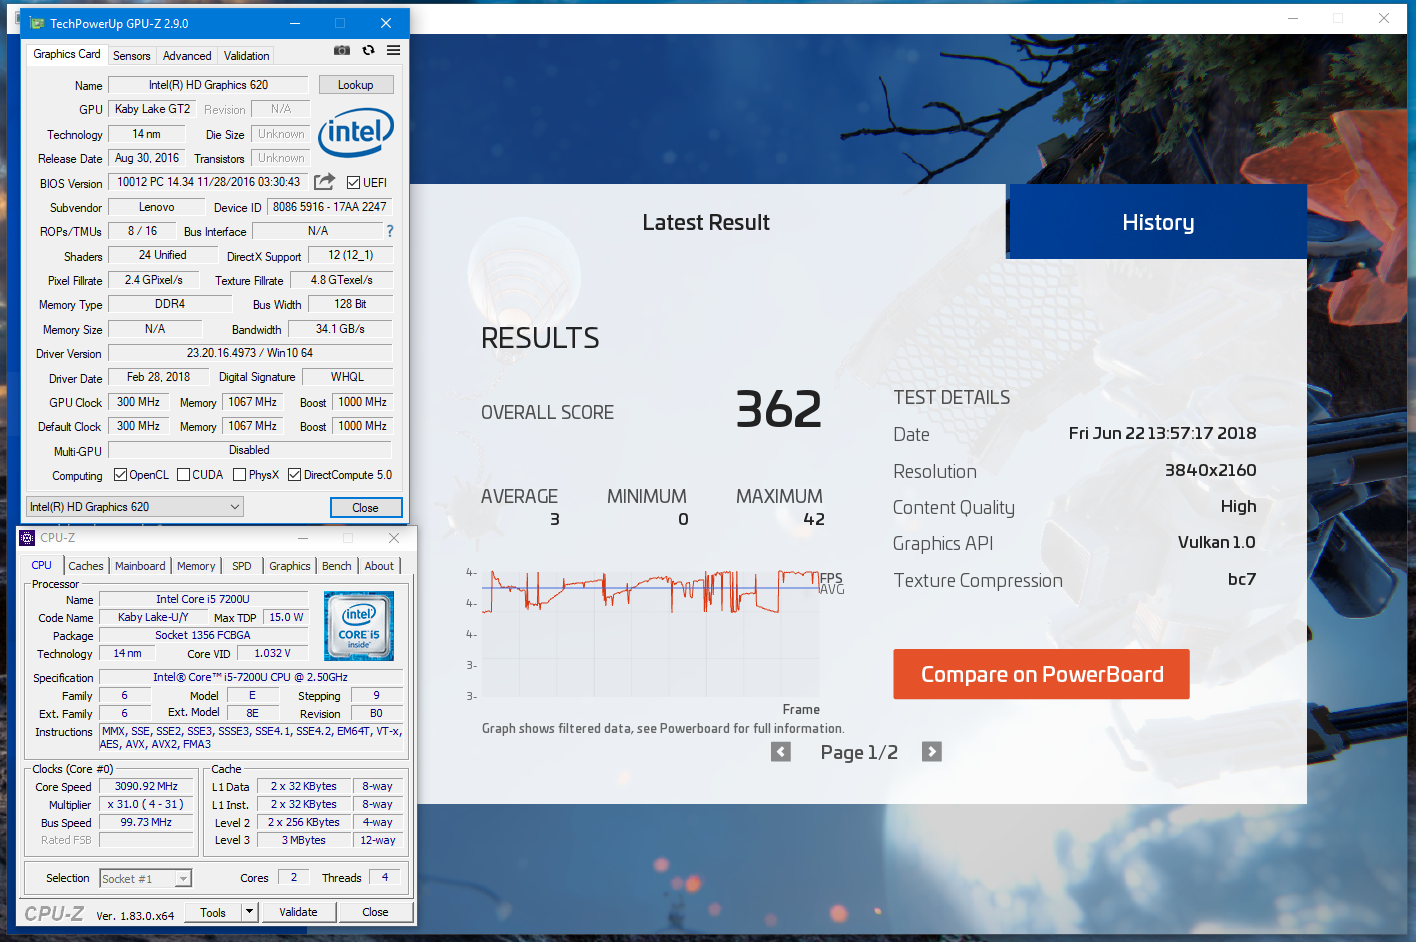This screenshot has width=1416, height=942.
Task: Open CPU-Z About tab
Action: coord(379,566)
